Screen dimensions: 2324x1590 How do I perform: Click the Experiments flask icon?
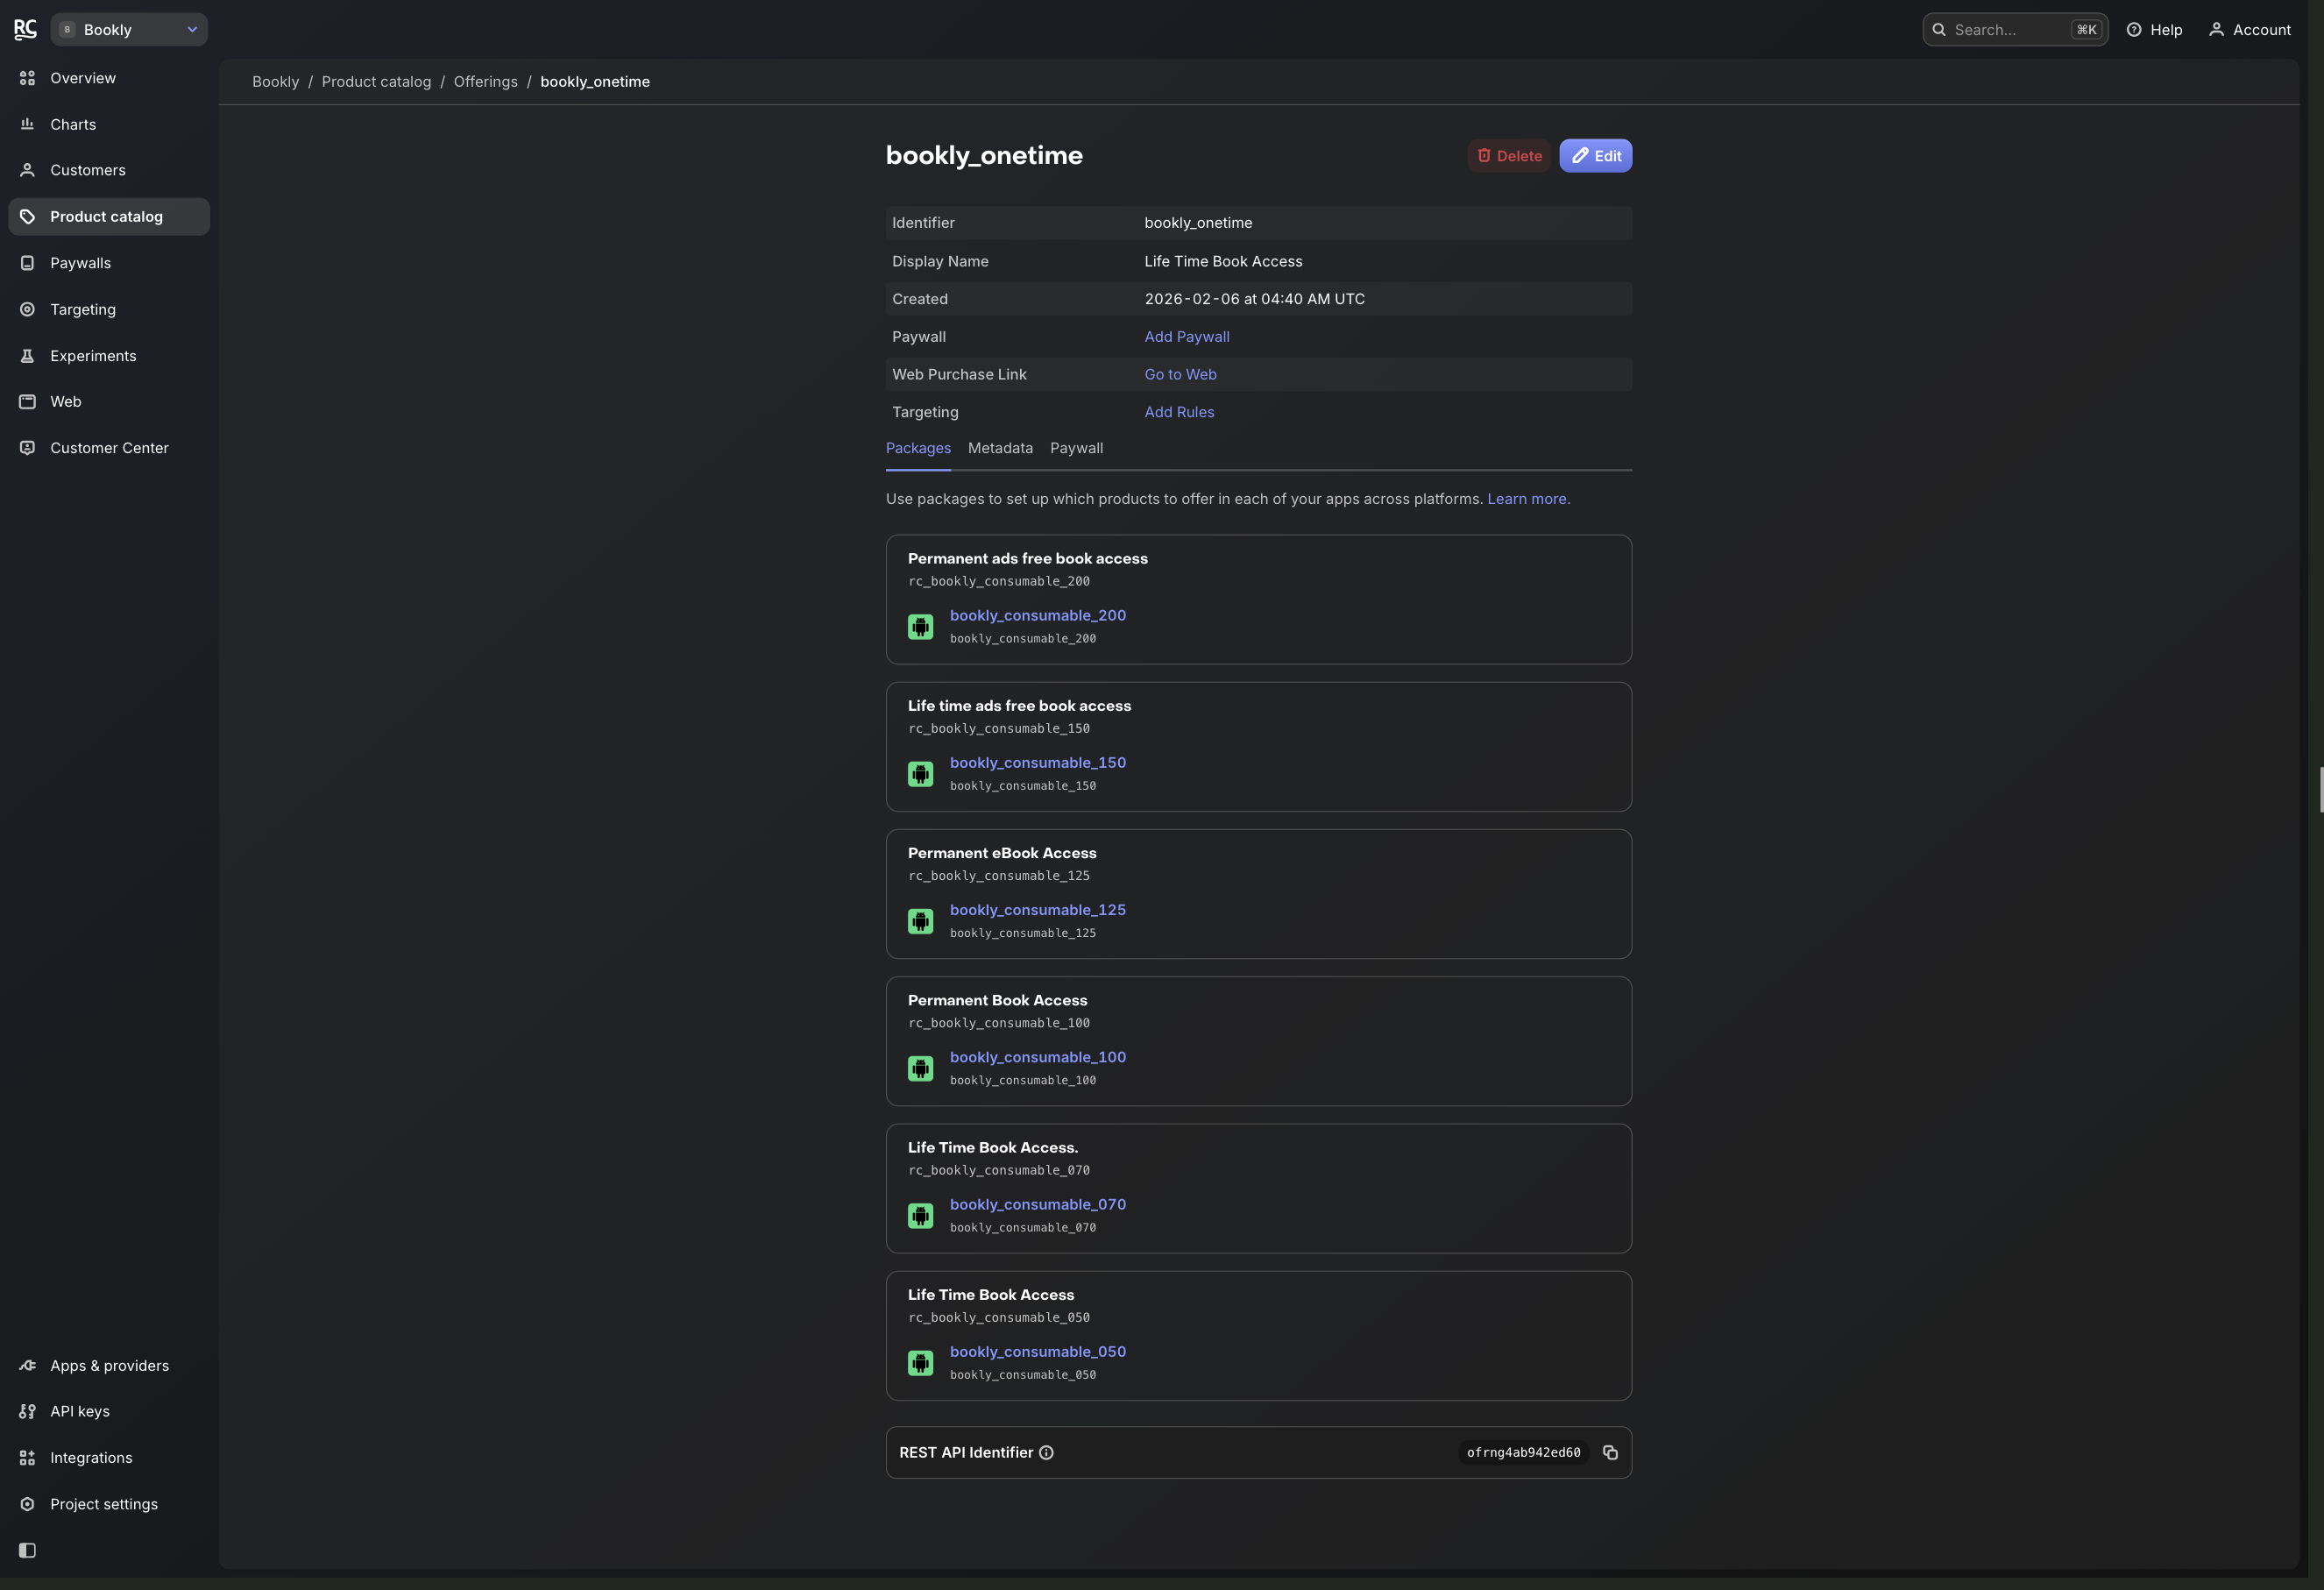[x=27, y=355]
